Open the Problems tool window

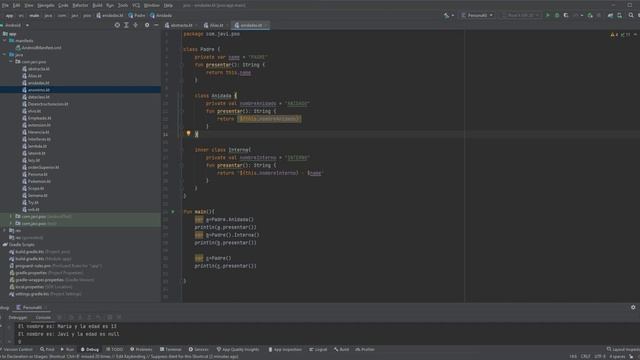coord(141,349)
